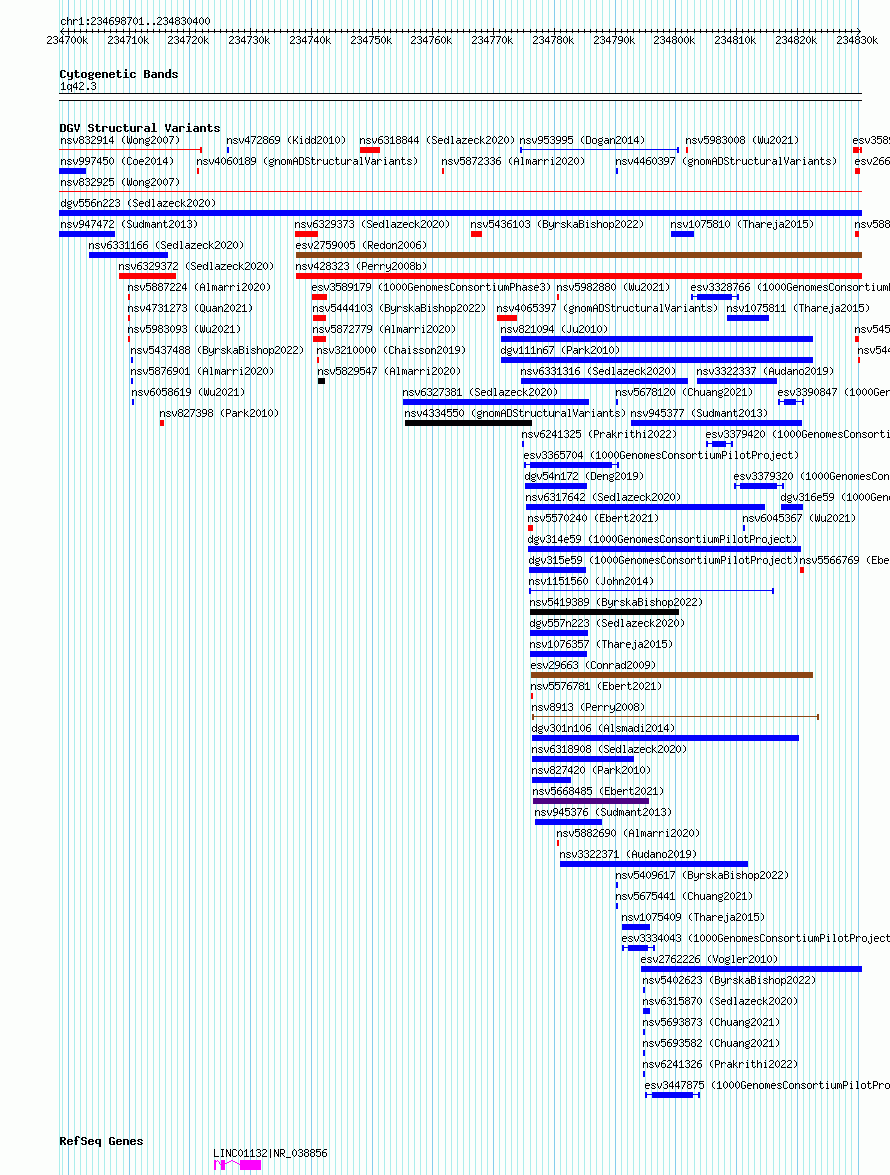
Task: Click nsv5982880 (Wu2021) label
Action: coord(613,287)
